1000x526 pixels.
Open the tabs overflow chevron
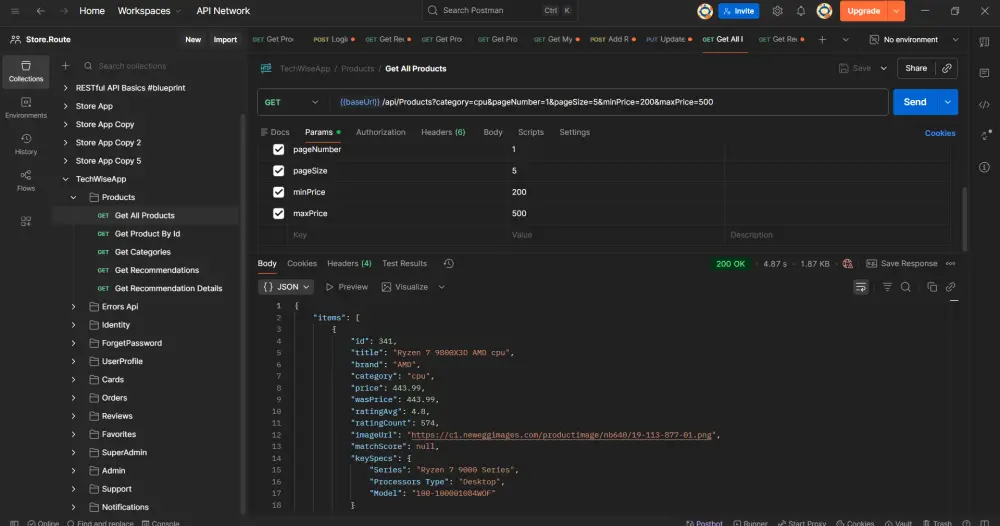coord(846,40)
